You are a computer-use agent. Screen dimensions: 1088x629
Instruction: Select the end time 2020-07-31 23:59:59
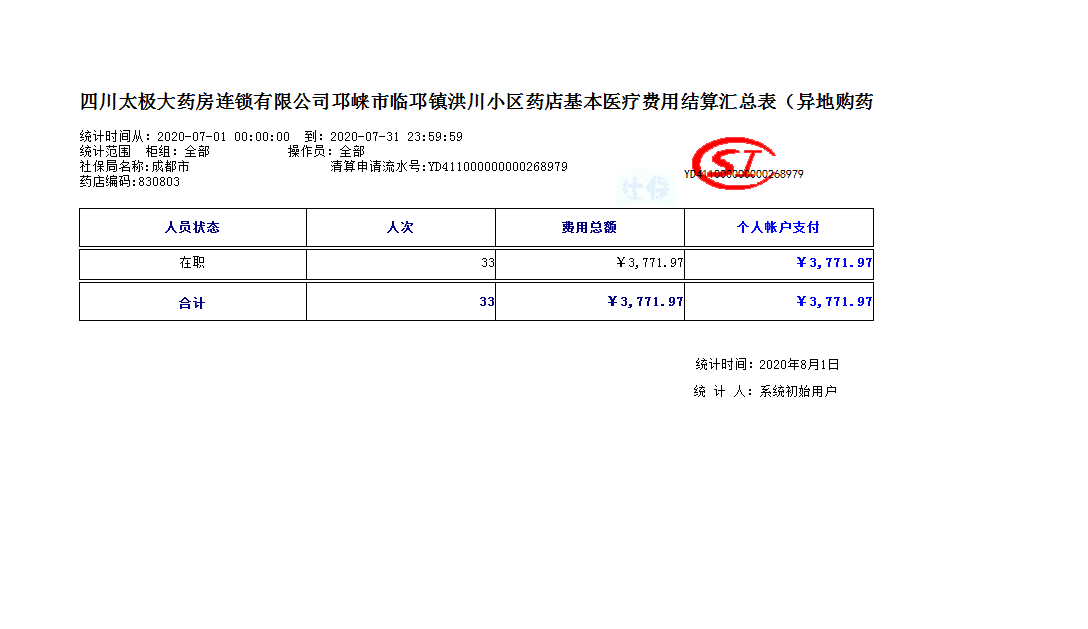[396, 137]
